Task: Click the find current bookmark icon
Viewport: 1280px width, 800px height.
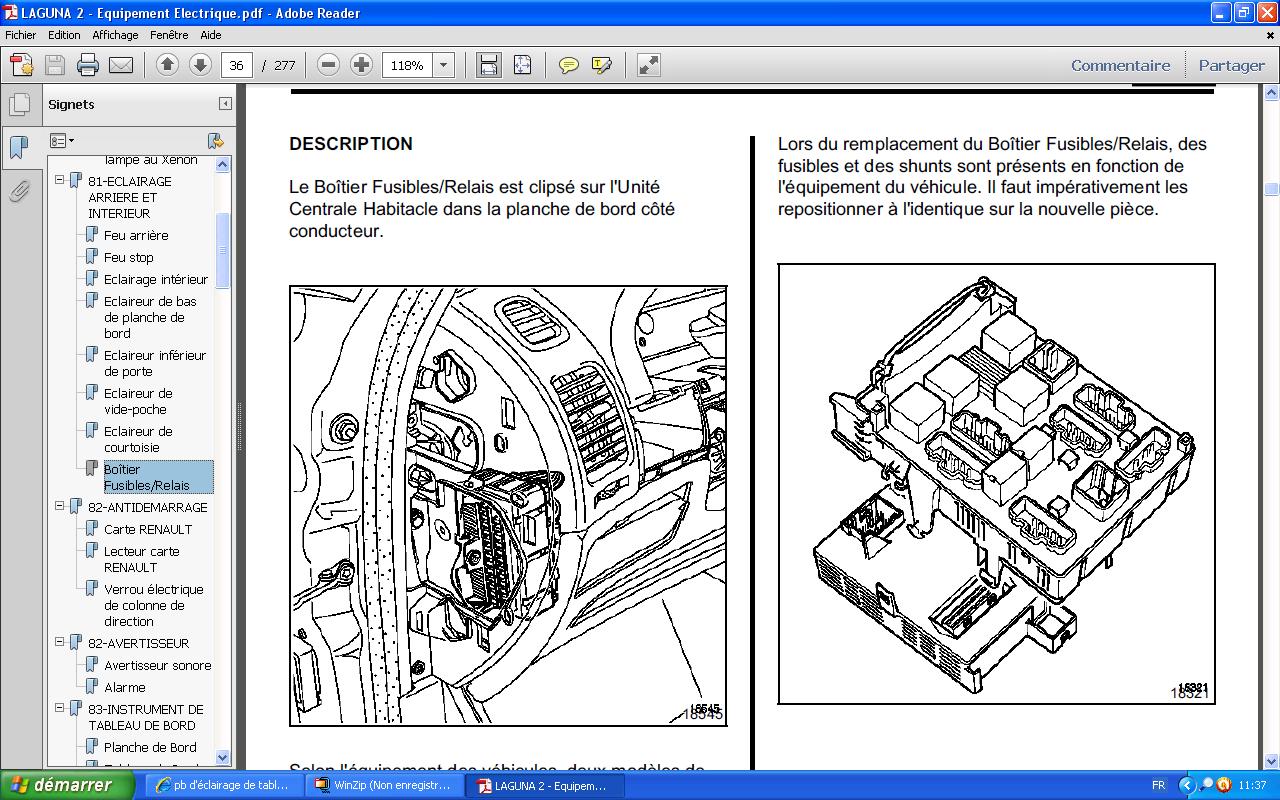Action: tap(215, 141)
